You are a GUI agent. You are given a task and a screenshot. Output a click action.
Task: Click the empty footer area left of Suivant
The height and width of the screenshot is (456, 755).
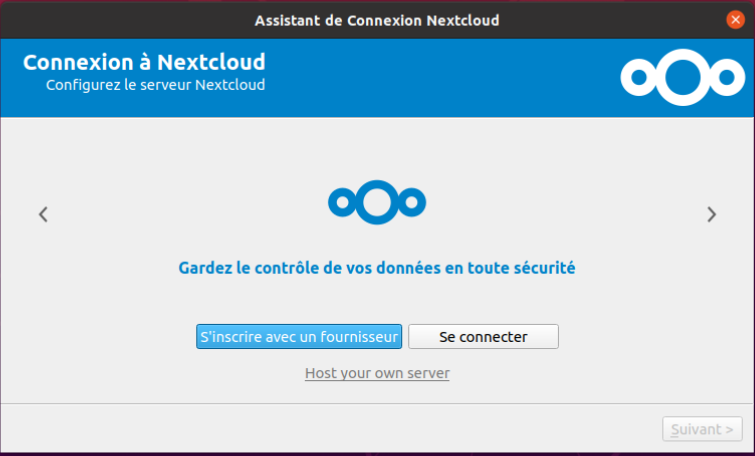330,430
